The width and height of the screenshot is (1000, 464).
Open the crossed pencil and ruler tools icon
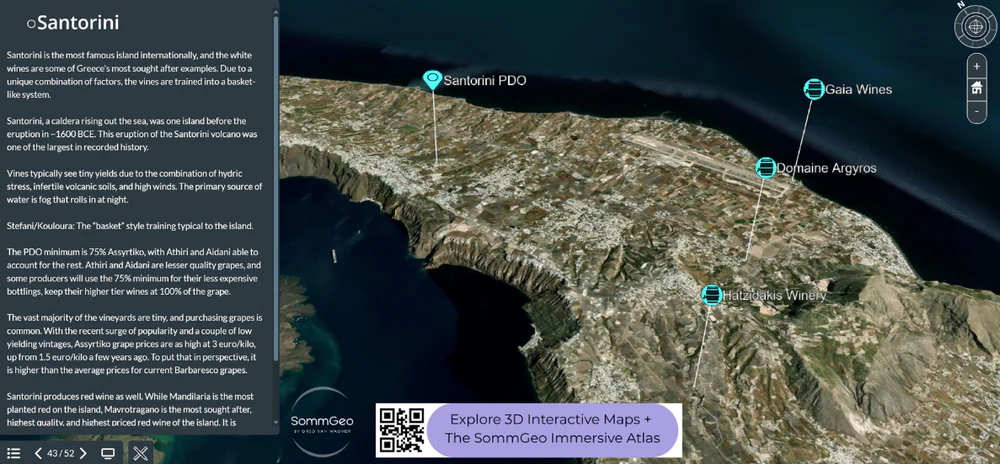point(141,453)
